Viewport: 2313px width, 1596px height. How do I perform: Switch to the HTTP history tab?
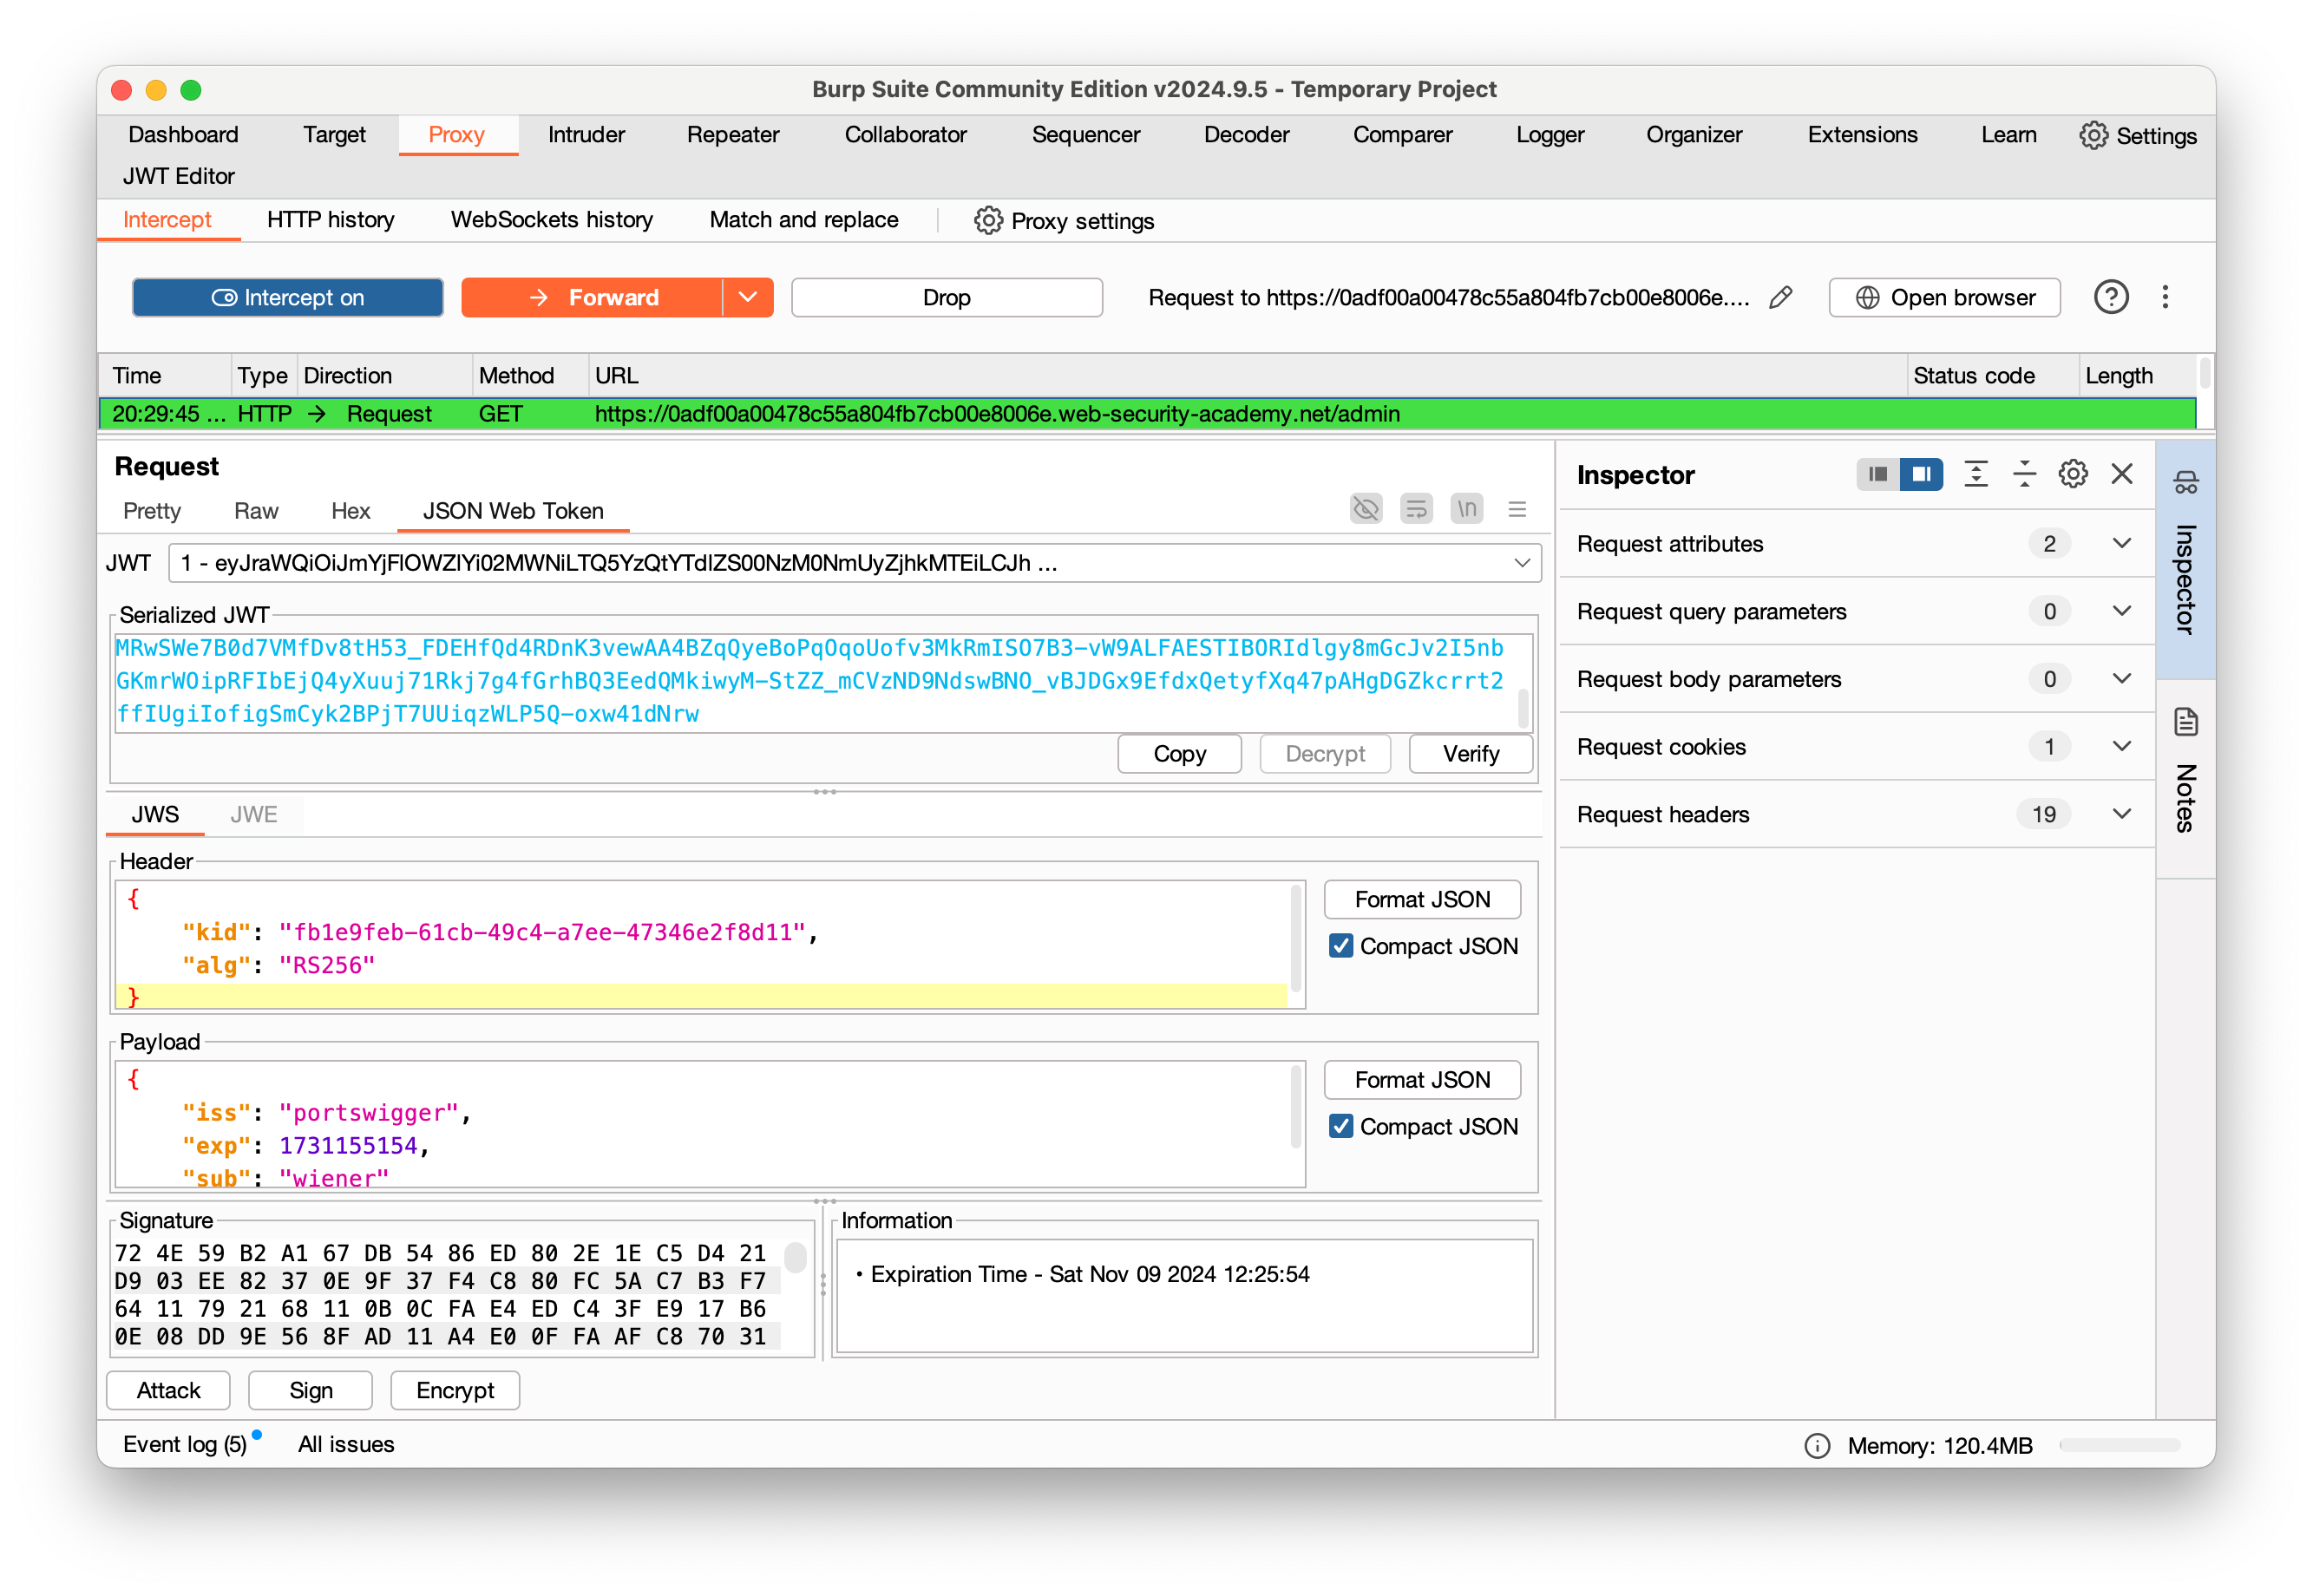[x=330, y=220]
